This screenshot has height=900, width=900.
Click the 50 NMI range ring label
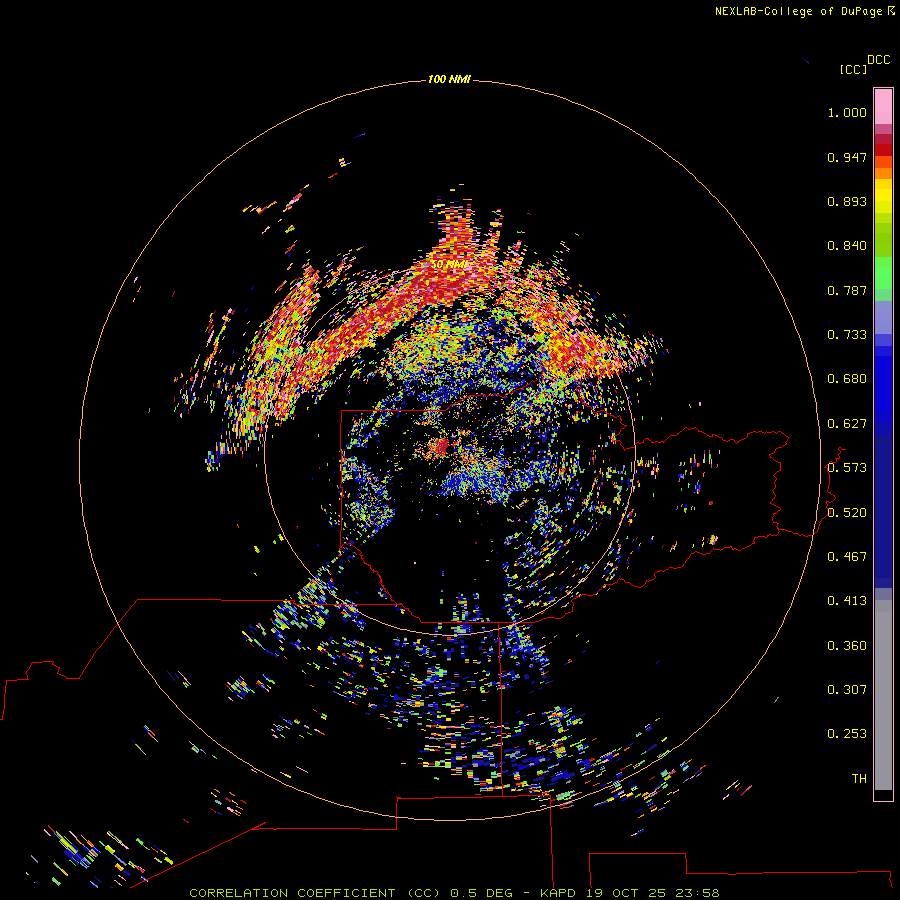click(x=449, y=264)
